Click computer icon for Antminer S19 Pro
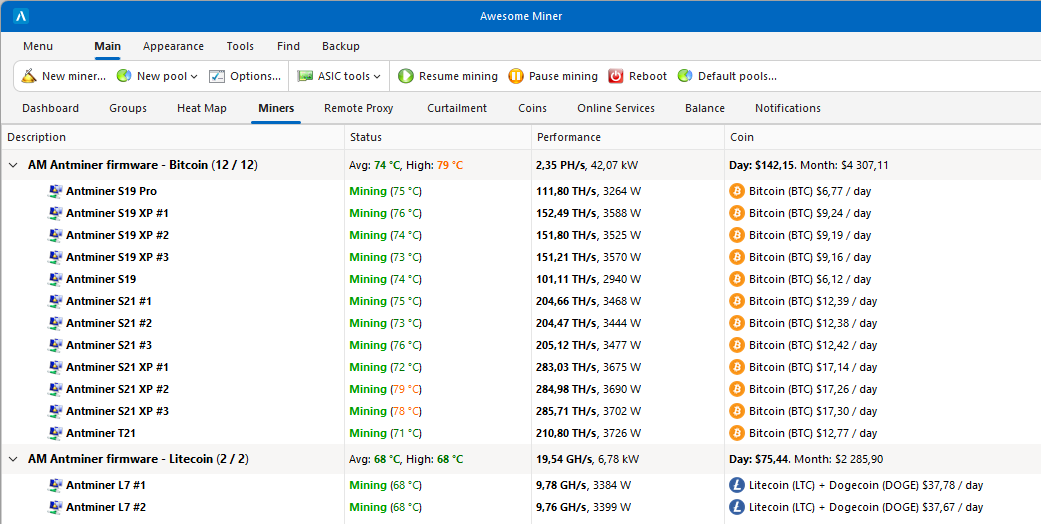 pos(55,191)
